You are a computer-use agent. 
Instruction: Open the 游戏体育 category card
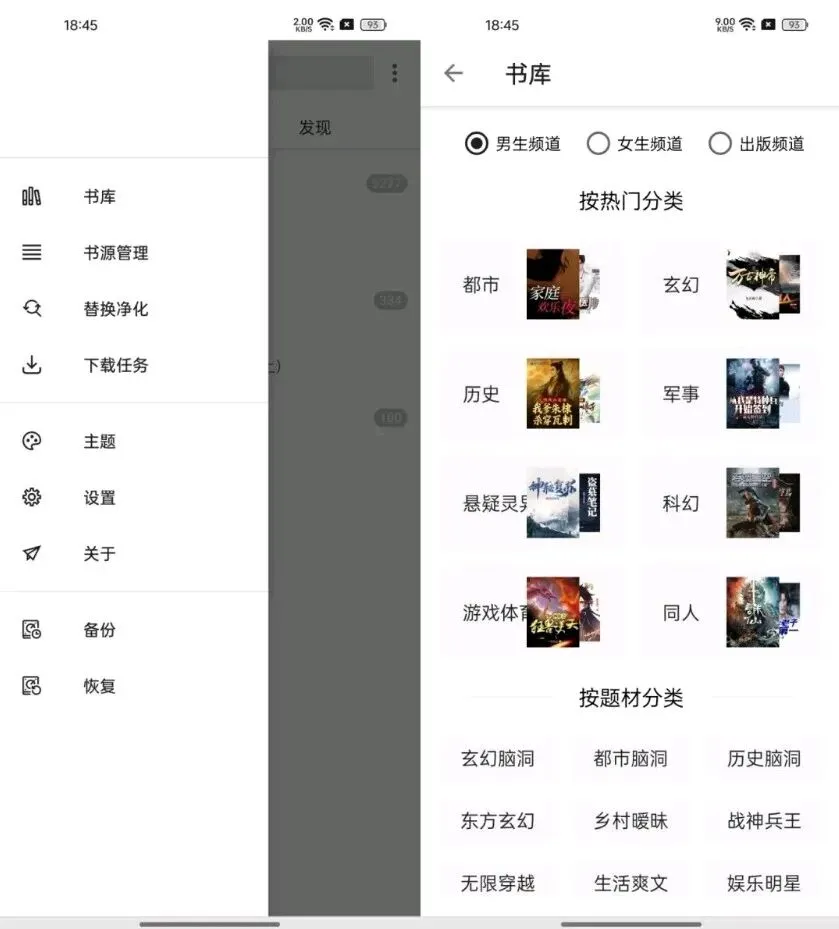(531, 611)
